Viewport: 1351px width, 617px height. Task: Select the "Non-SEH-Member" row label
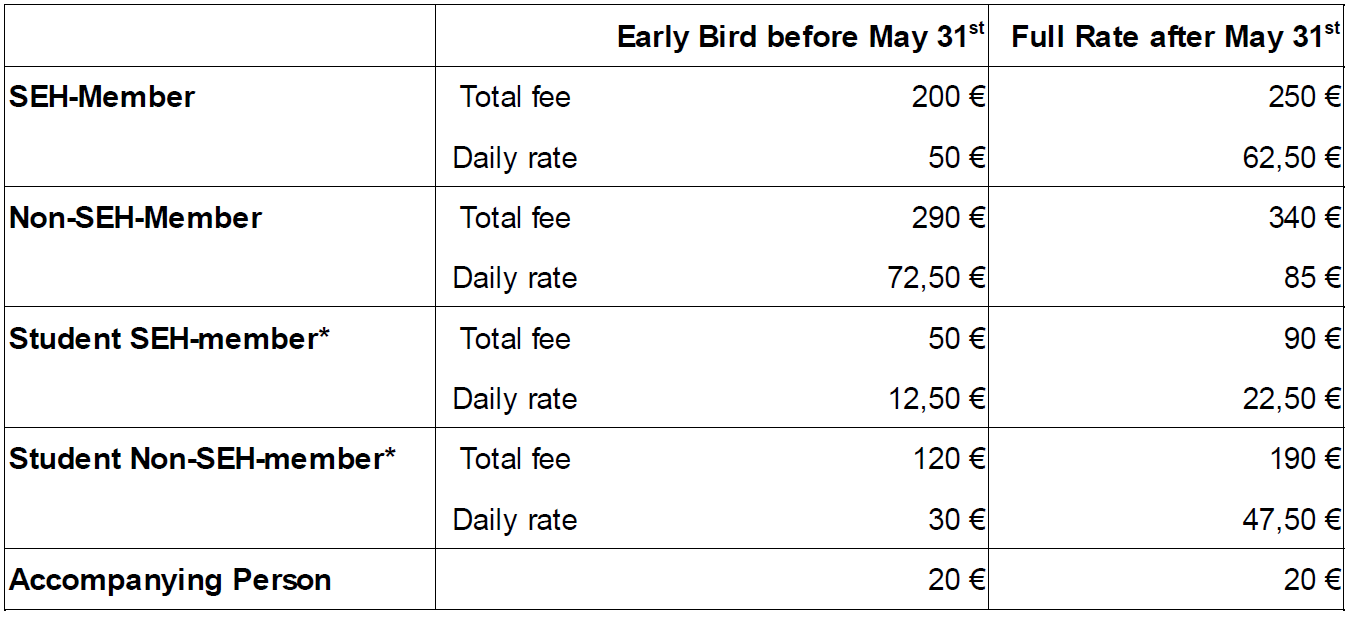point(136,218)
